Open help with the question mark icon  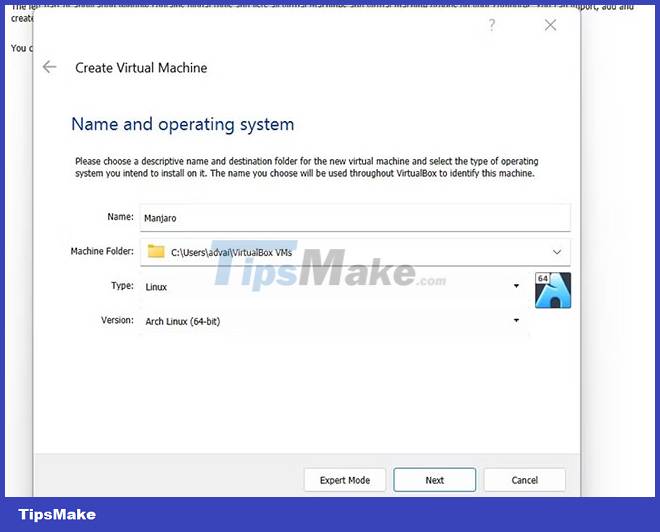click(x=492, y=25)
